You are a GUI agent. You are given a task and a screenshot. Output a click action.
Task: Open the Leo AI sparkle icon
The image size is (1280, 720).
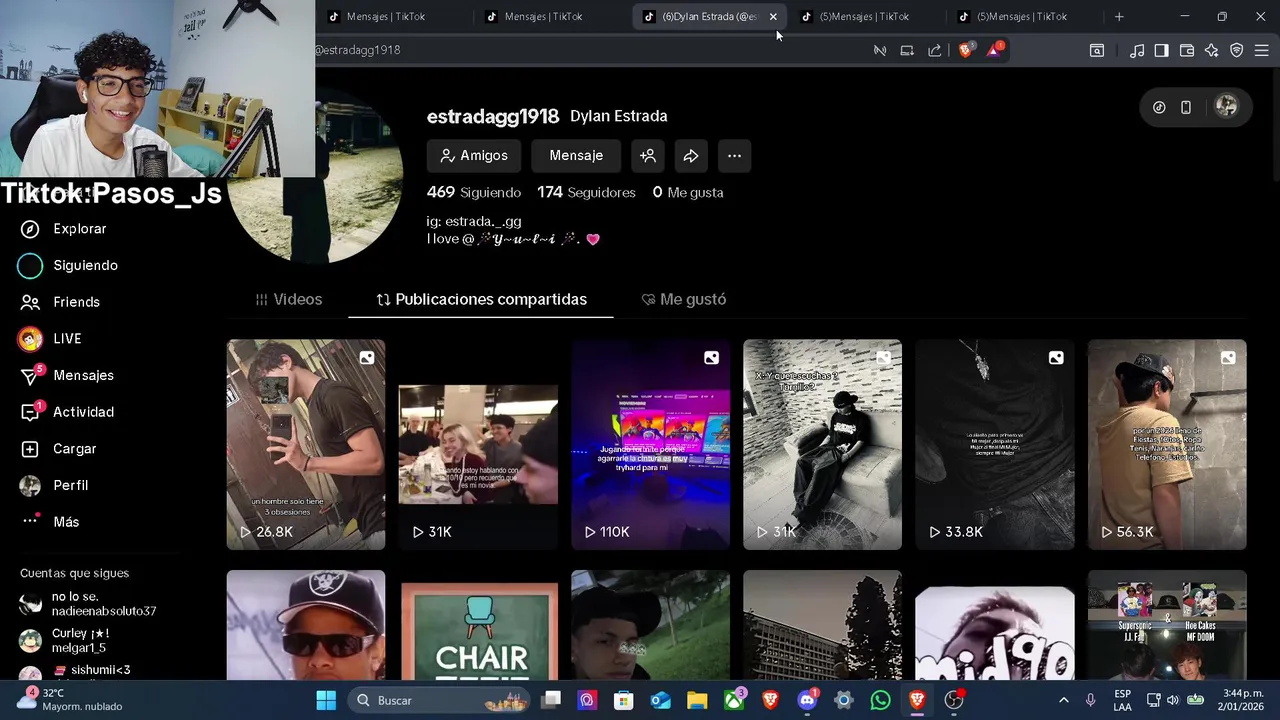coord(1212,50)
